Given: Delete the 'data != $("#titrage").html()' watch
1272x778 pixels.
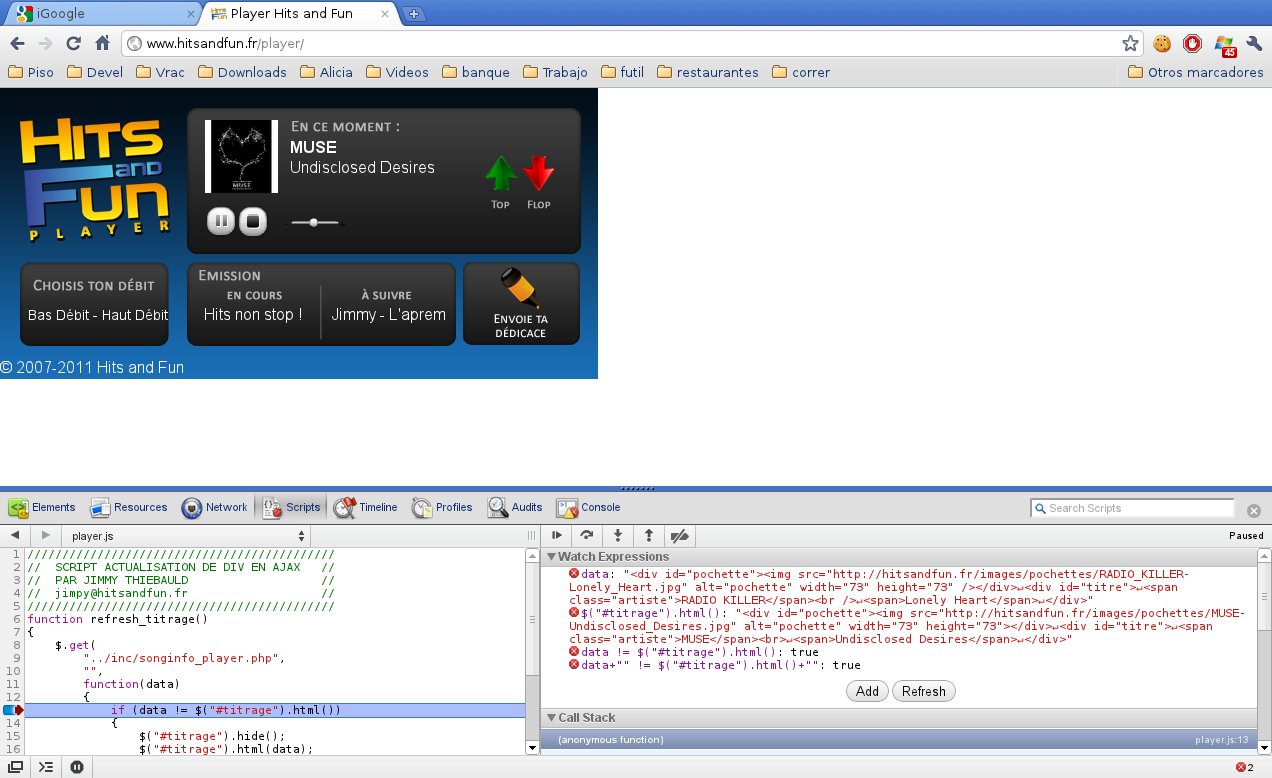Looking at the screenshot, I should pyautogui.click(x=574, y=652).
